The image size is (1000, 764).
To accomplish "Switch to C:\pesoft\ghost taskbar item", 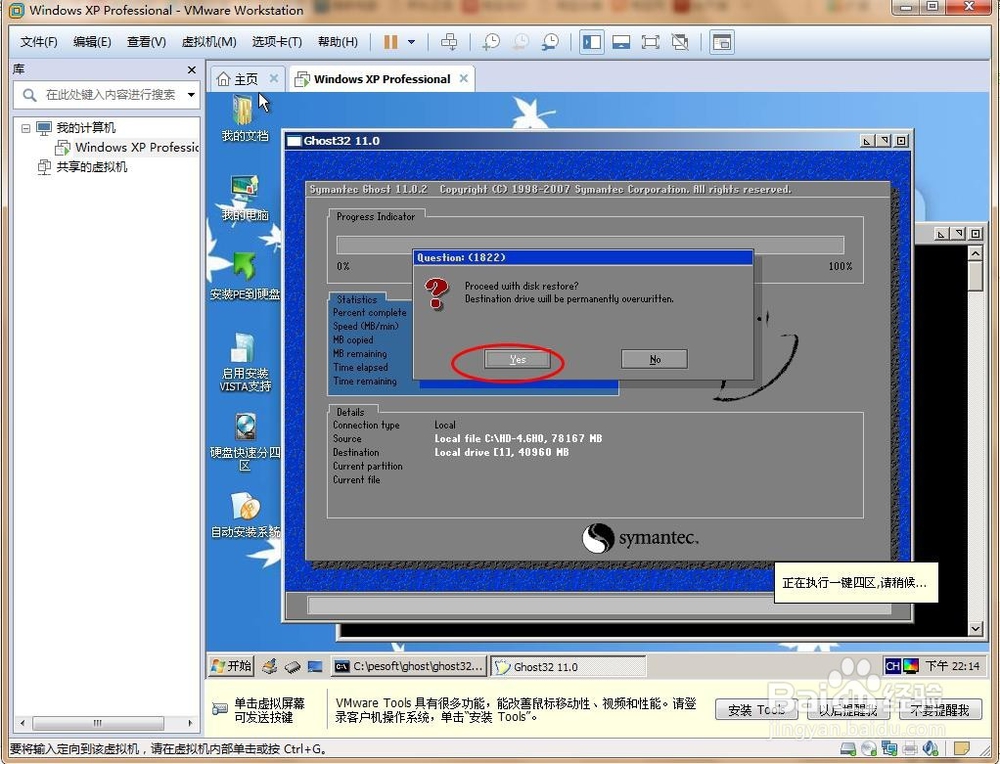I will tap(409, 666).
